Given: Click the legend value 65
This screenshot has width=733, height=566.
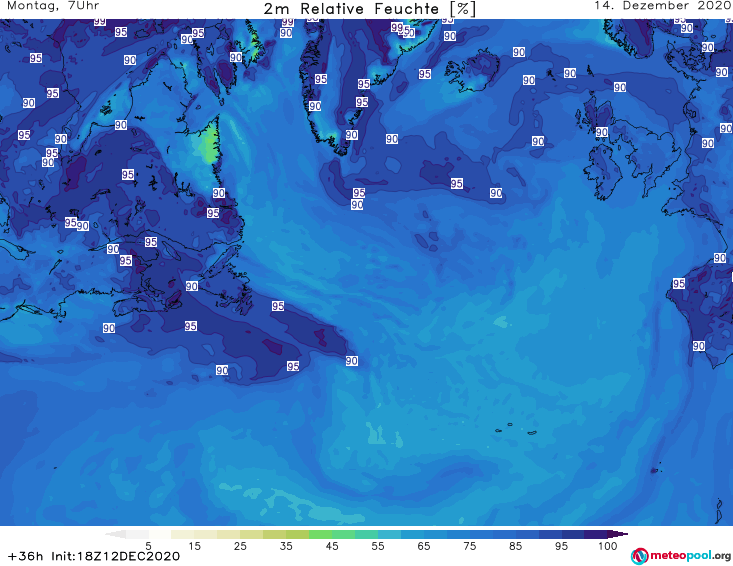Looking at the screenshot, I should (x=424, y=546).
